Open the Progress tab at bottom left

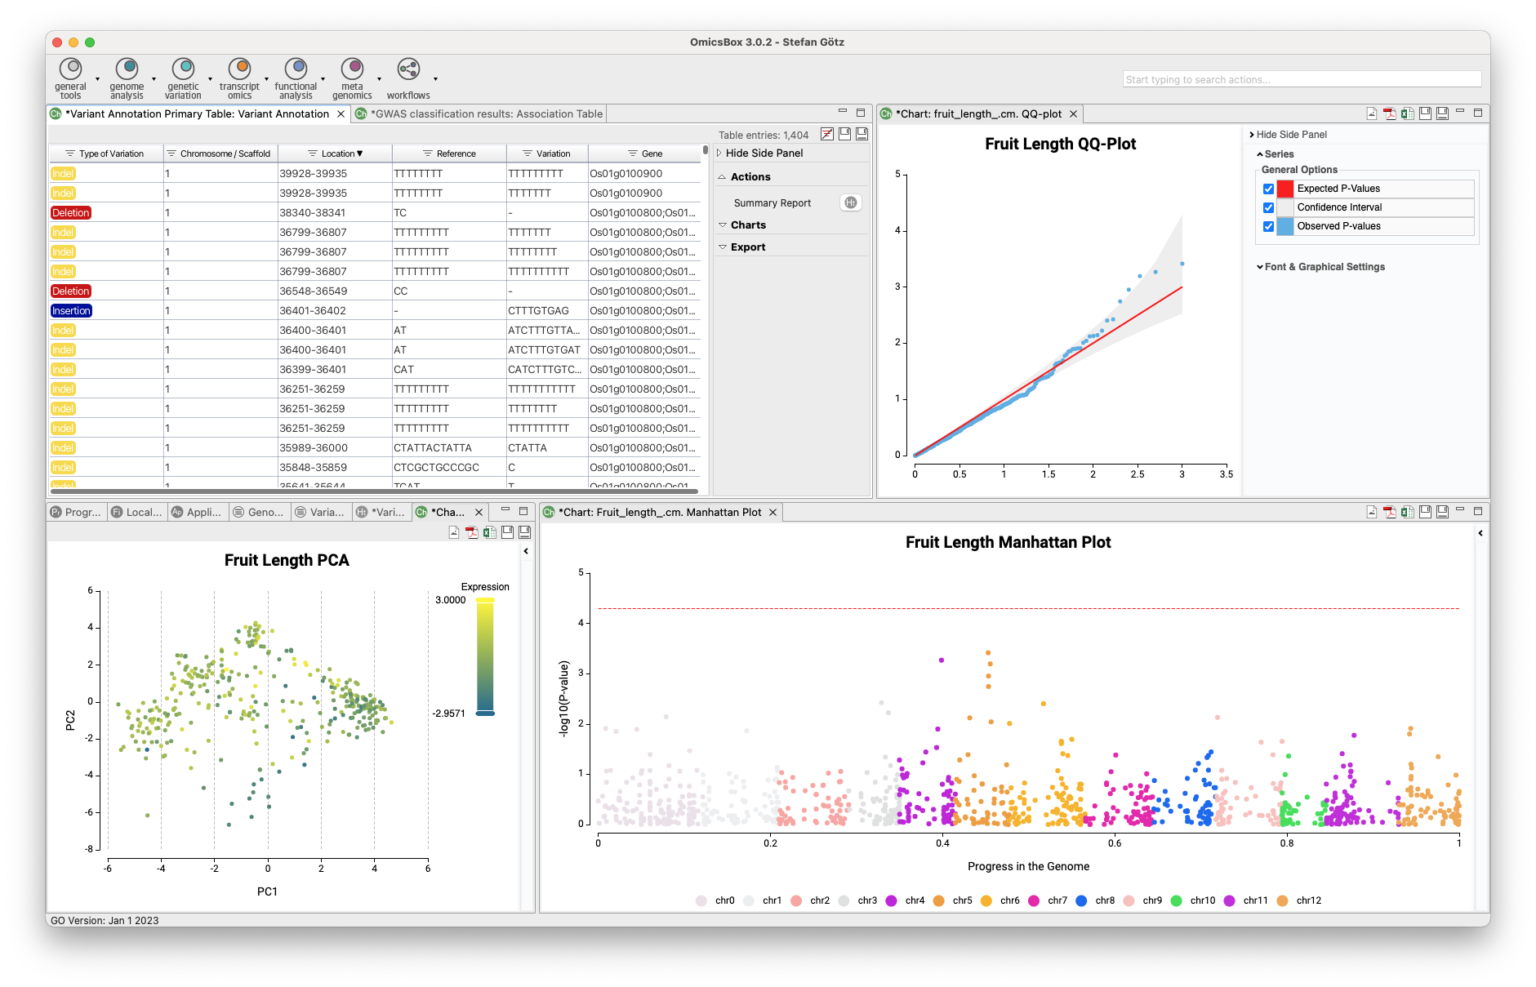tap(75, 511)
